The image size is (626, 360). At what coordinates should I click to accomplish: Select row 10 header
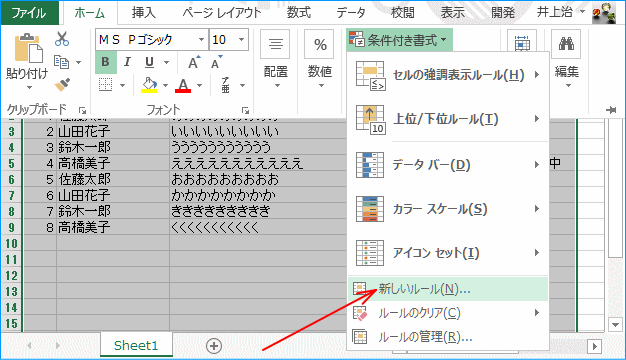point(12,243)
